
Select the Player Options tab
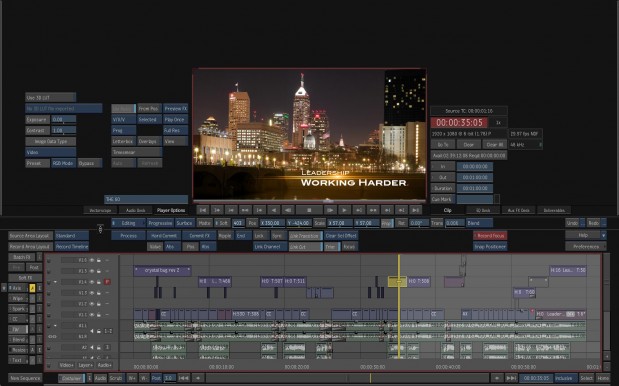click(x=171, y=210)
